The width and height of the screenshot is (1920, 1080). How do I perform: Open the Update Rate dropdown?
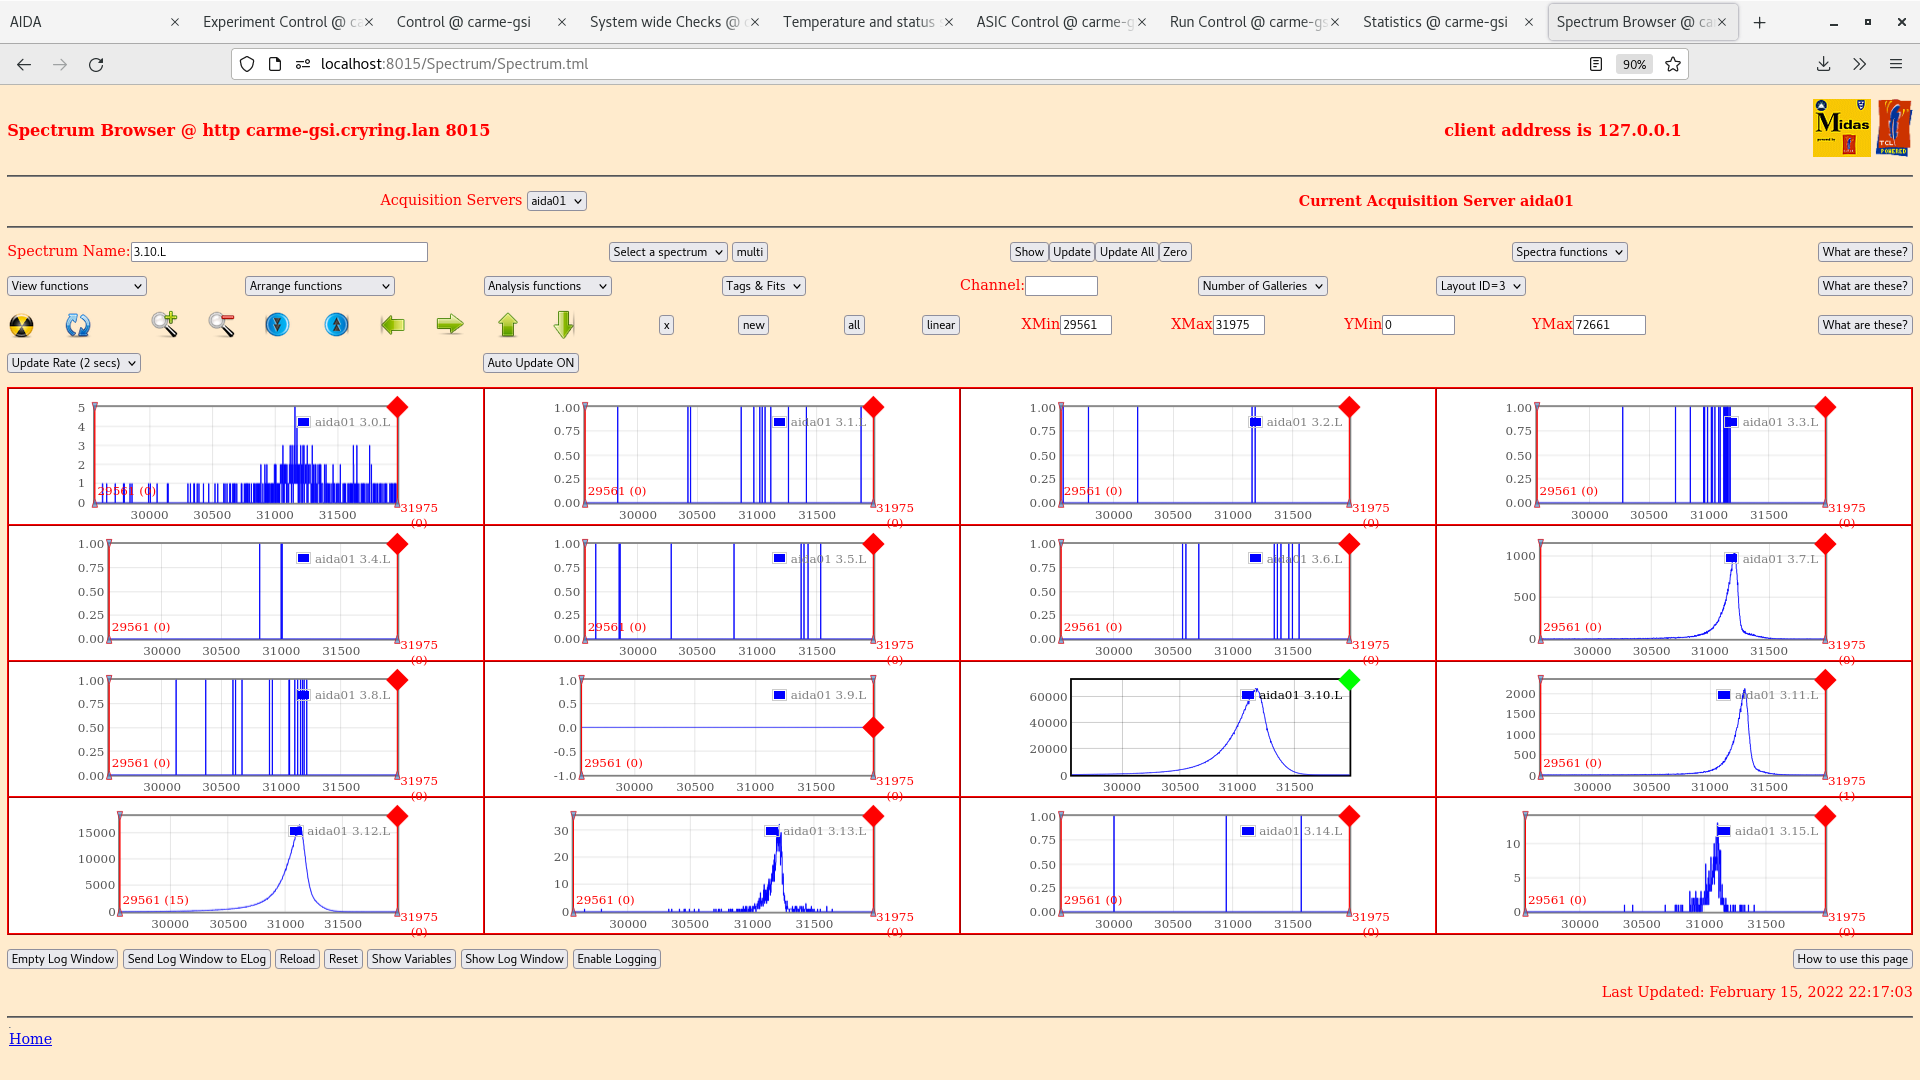pos(73,362)
